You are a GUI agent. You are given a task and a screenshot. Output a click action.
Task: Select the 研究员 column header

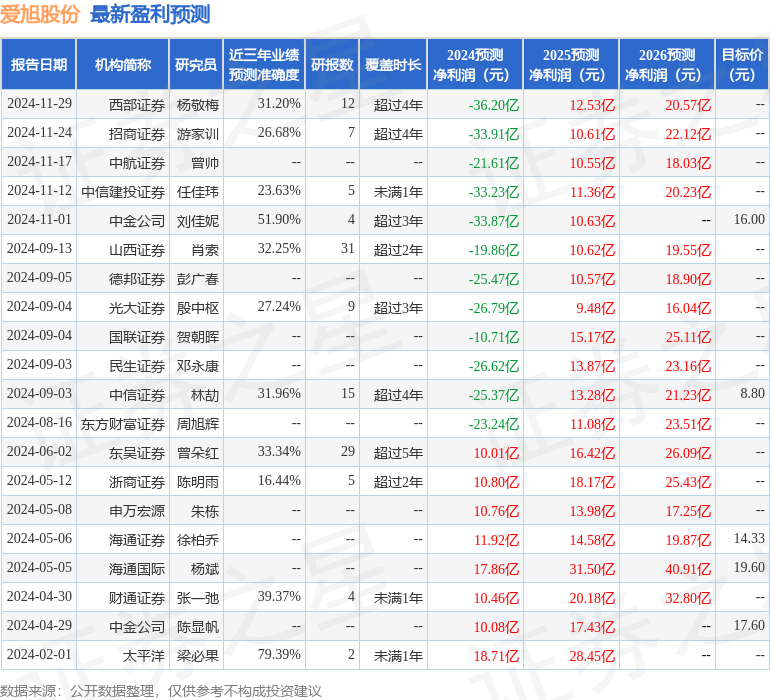point(196,65)
